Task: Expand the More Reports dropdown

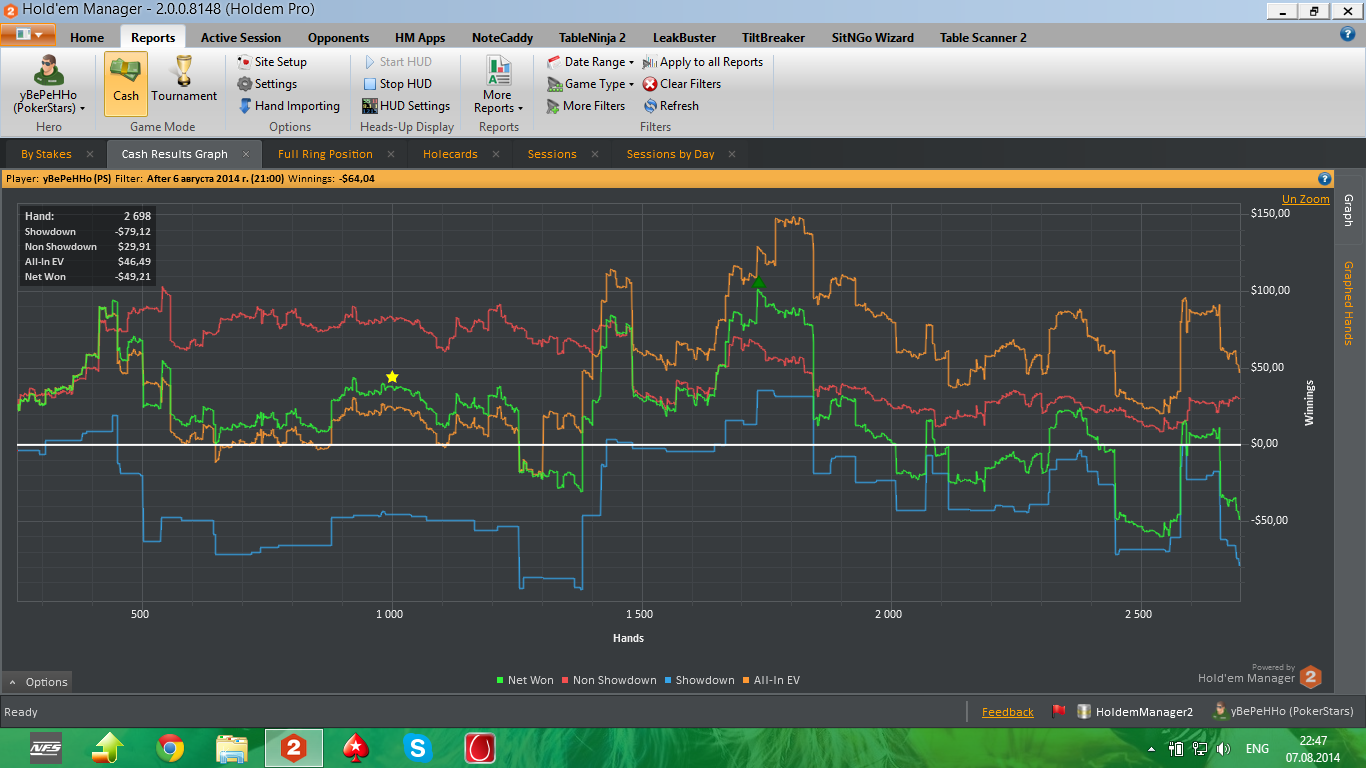Action: pyautogui.click(x=498, y=85)
